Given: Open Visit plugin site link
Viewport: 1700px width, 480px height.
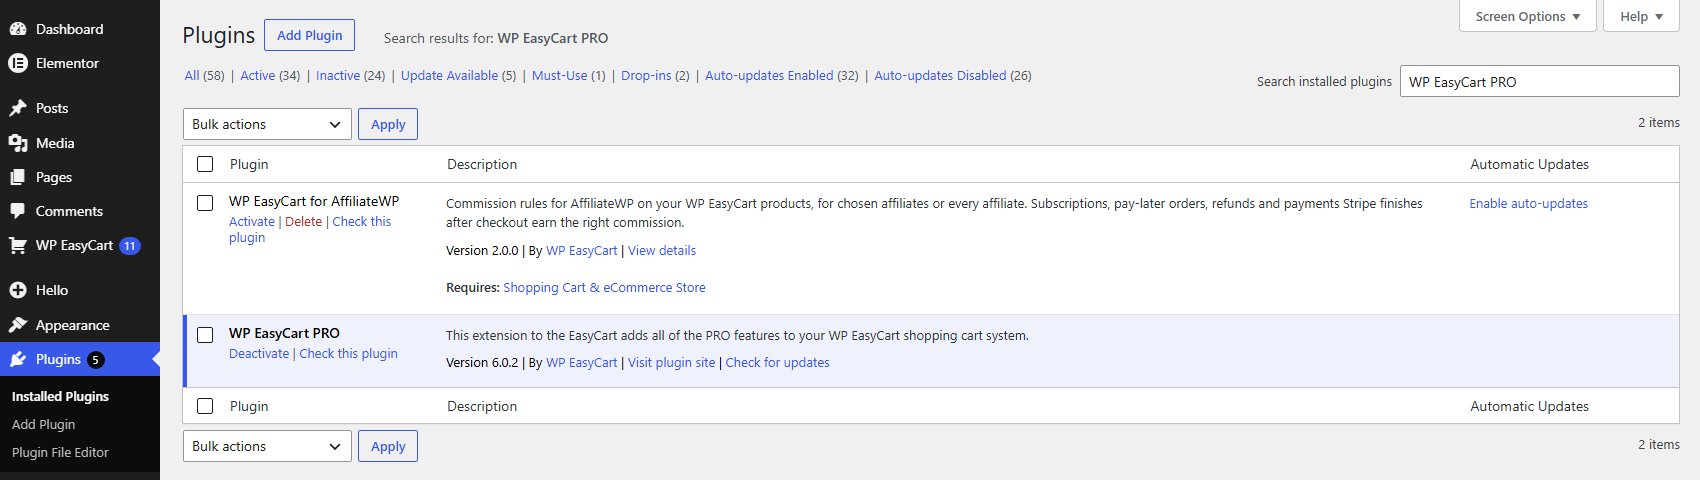Looking at the screenshot, I should click(x=671, y=363).
